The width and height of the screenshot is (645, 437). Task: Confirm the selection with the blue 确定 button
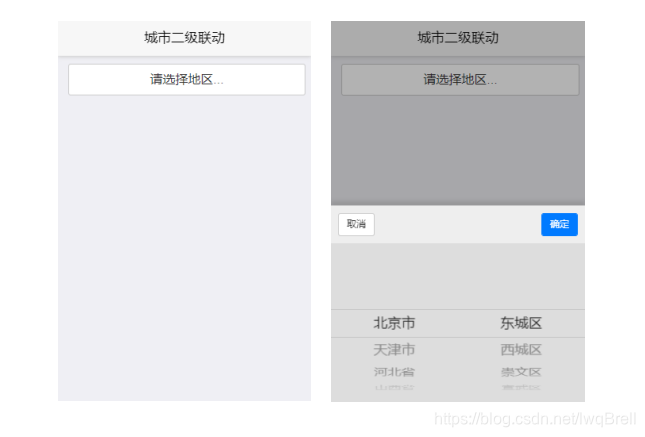(559, 224)
